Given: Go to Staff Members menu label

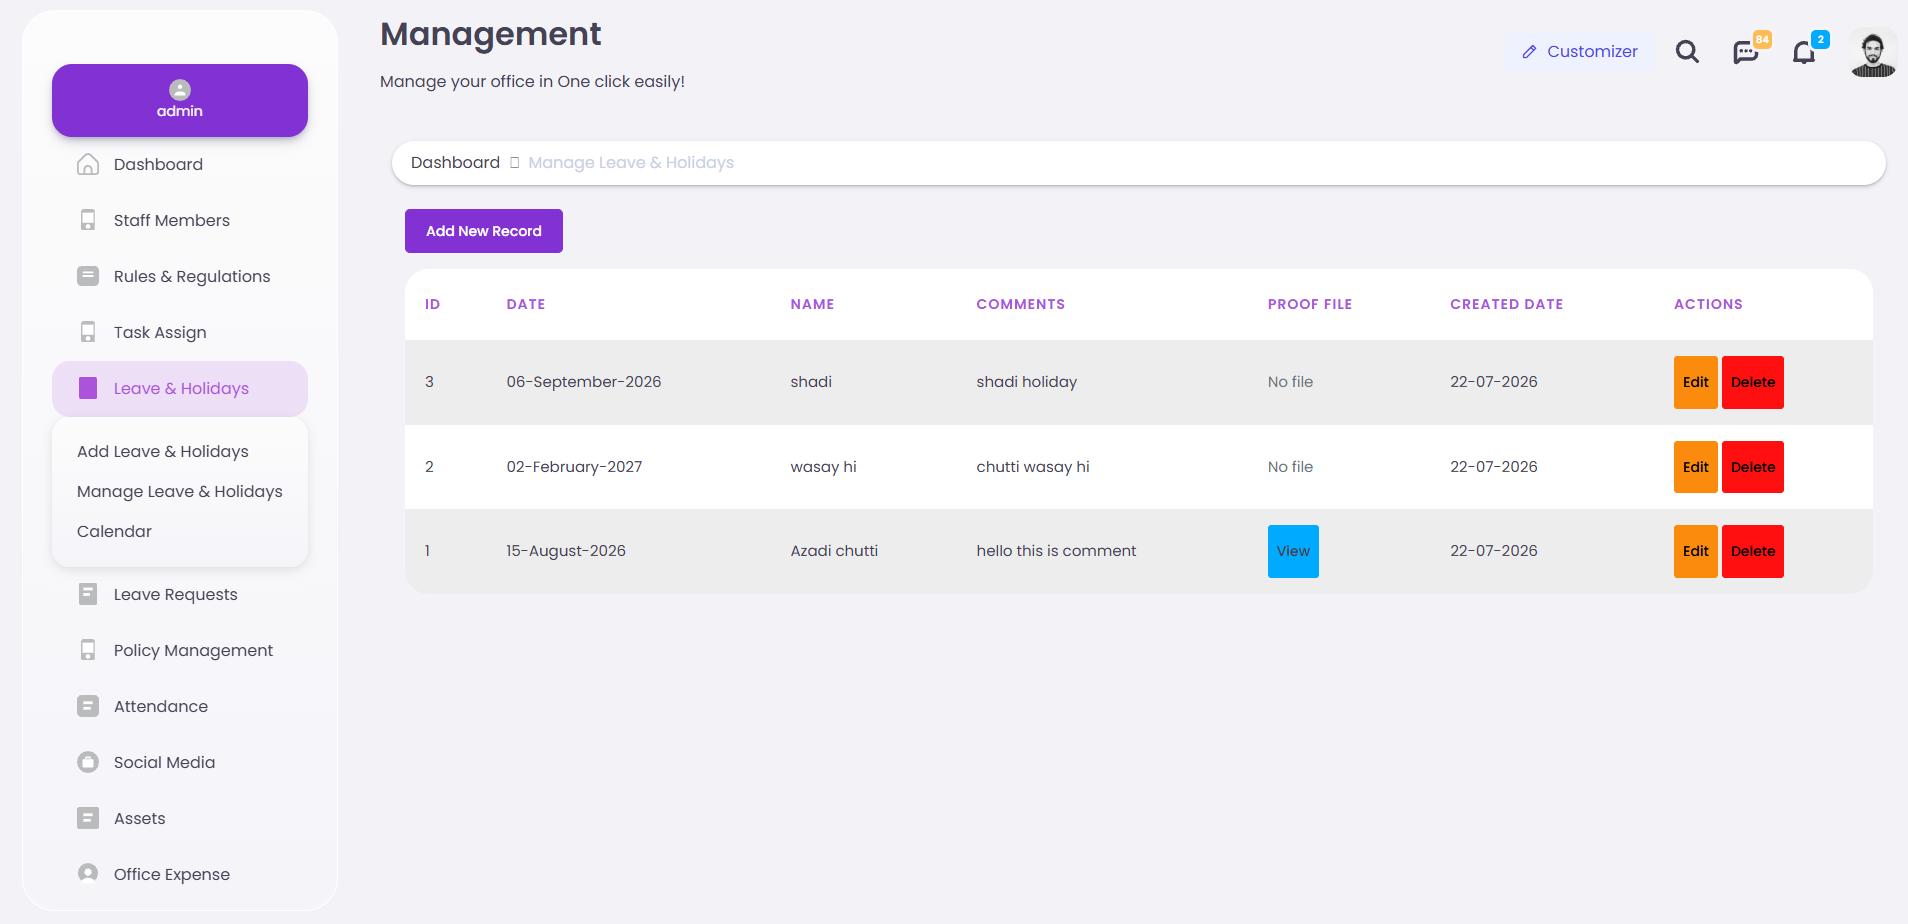Looking at the screenshot, I should tap(172, 220).
